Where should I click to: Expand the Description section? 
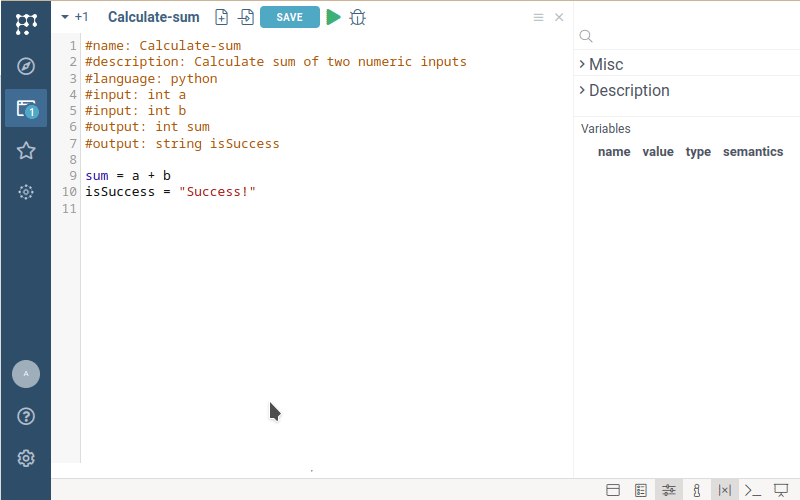click(628, 90)
